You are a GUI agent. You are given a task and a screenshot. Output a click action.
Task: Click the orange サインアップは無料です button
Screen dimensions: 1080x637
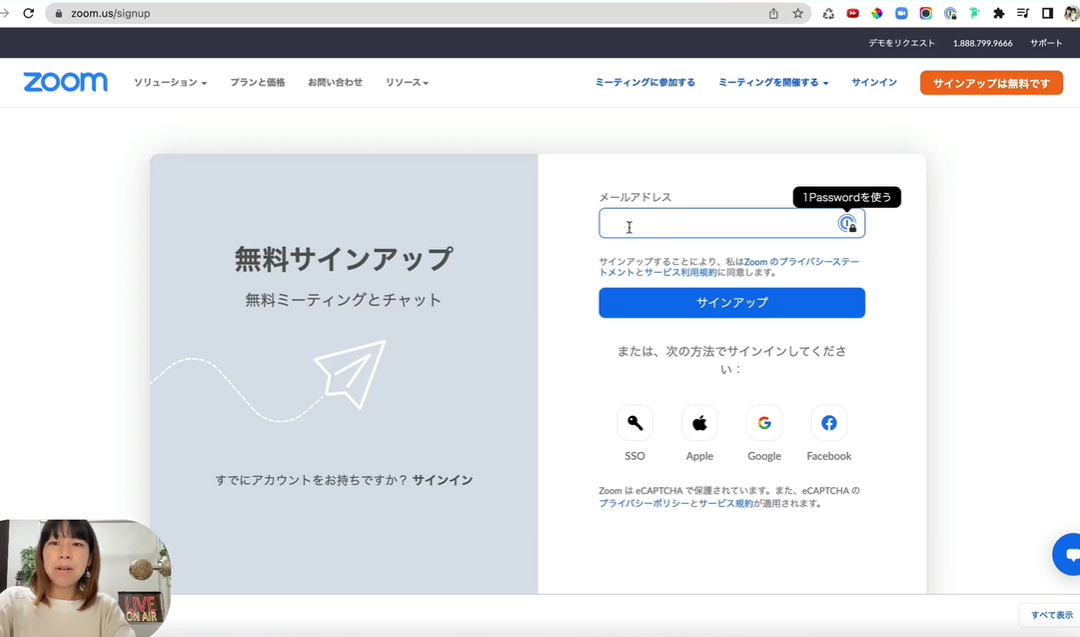tap(991, 82)
